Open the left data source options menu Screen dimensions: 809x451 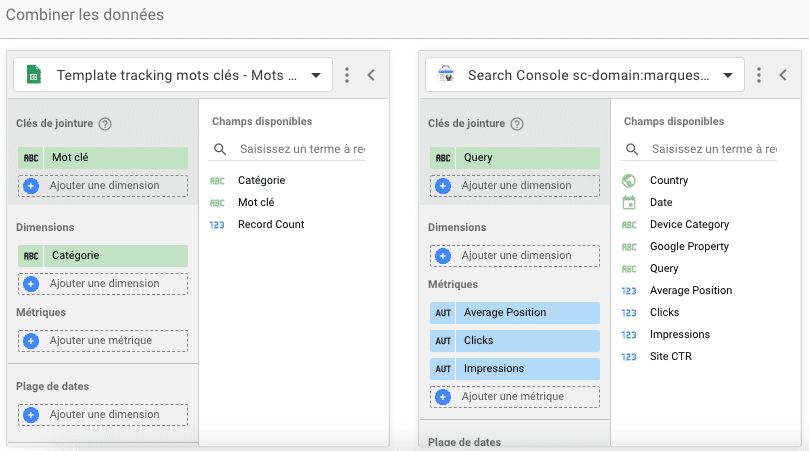point(347,75)
